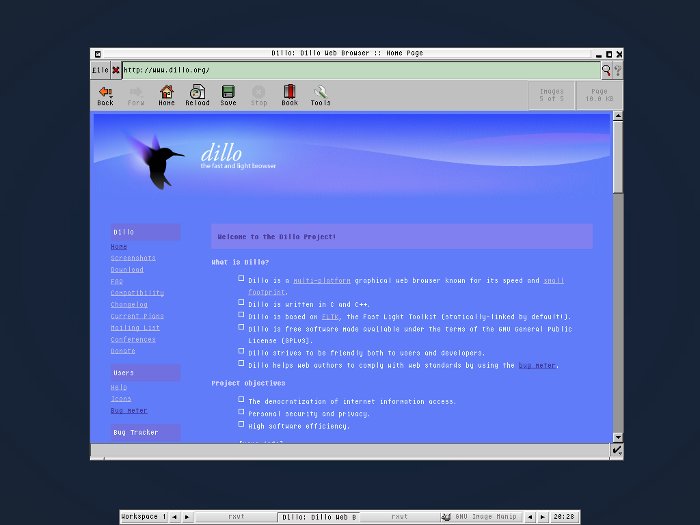This screenshot has width=700, height=525.
Task: Click the left arrow beside the taskbar clock
Action: click(530, 517)
